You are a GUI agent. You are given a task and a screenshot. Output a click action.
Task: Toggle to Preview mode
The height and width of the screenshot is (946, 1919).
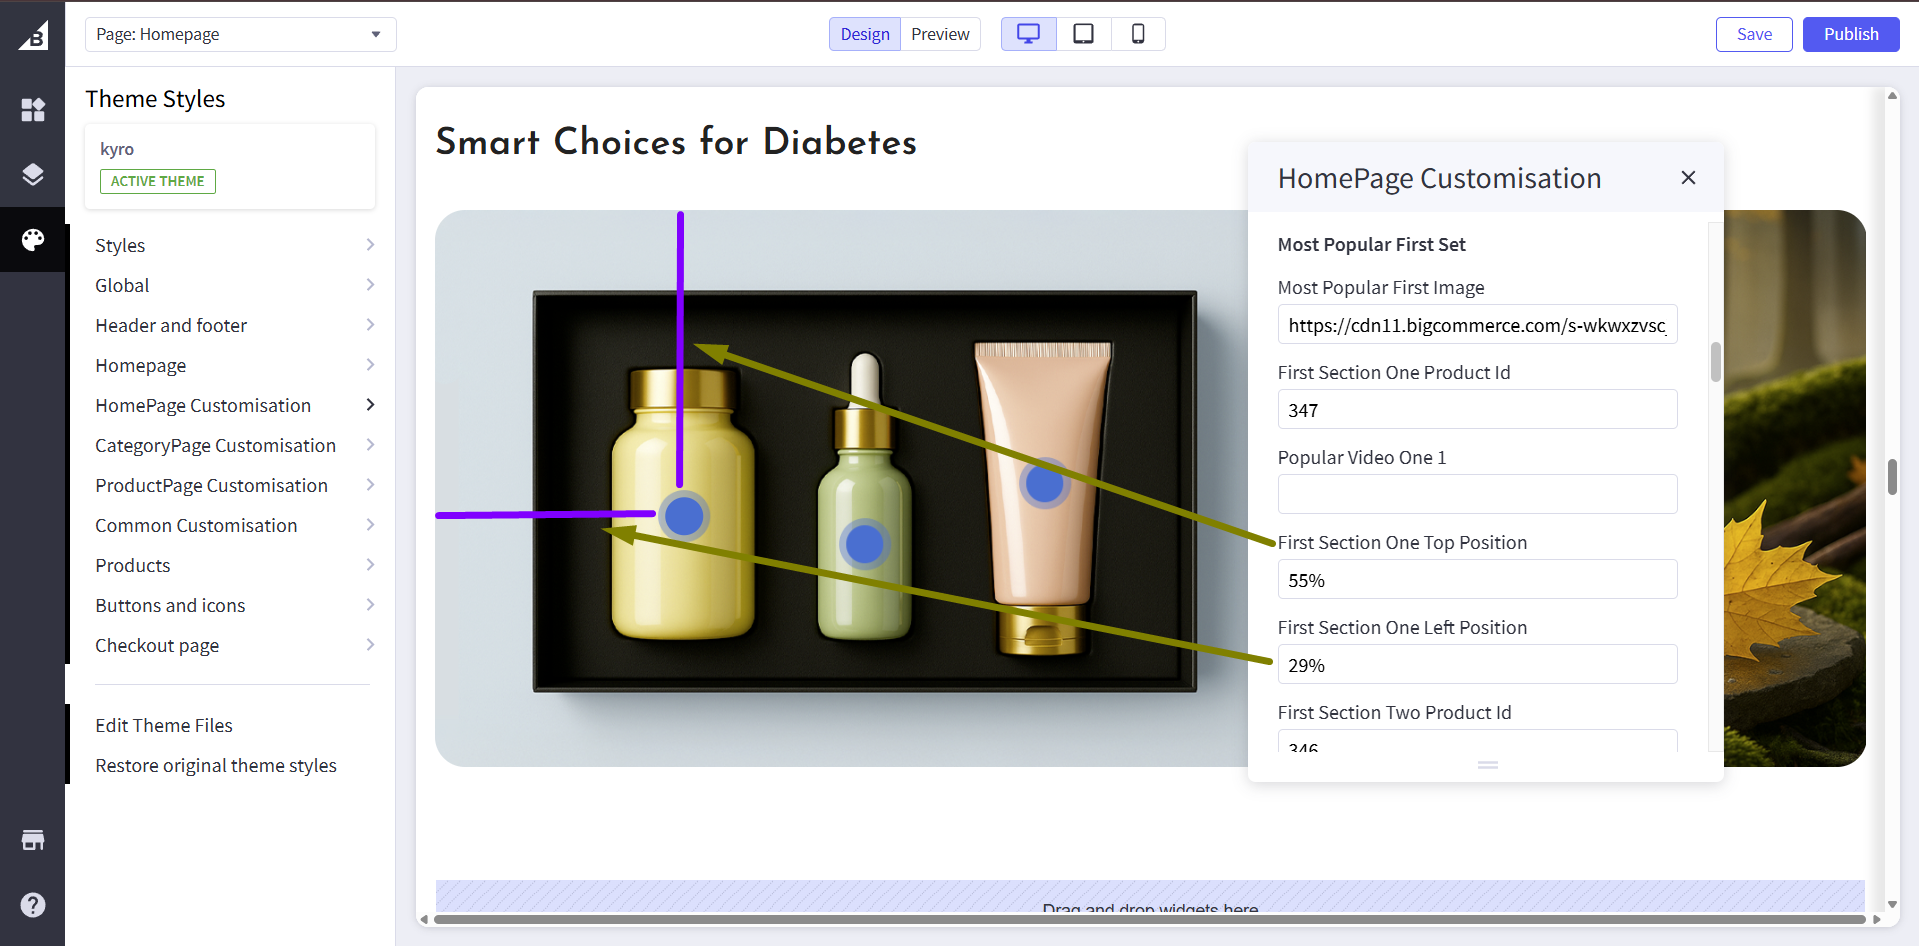[x=940, y=34]
